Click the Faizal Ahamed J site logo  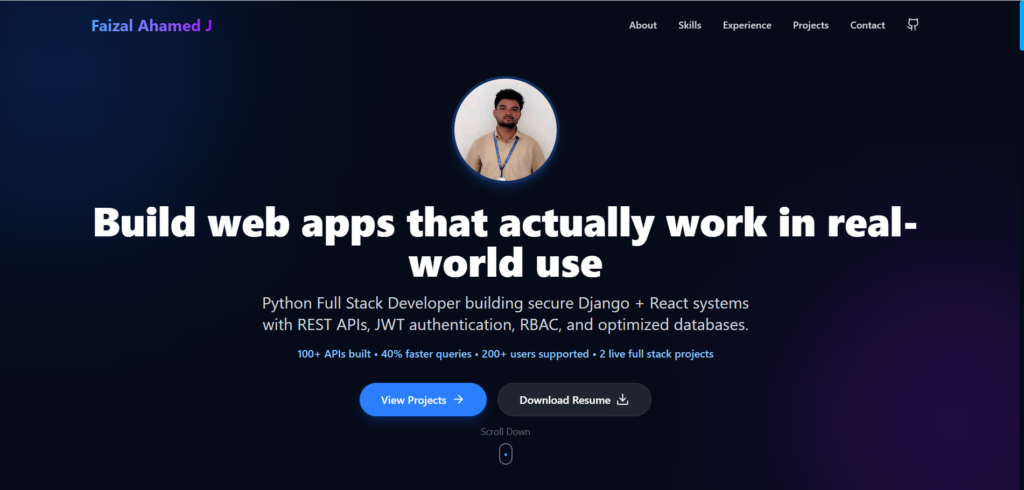pos(152,25)
